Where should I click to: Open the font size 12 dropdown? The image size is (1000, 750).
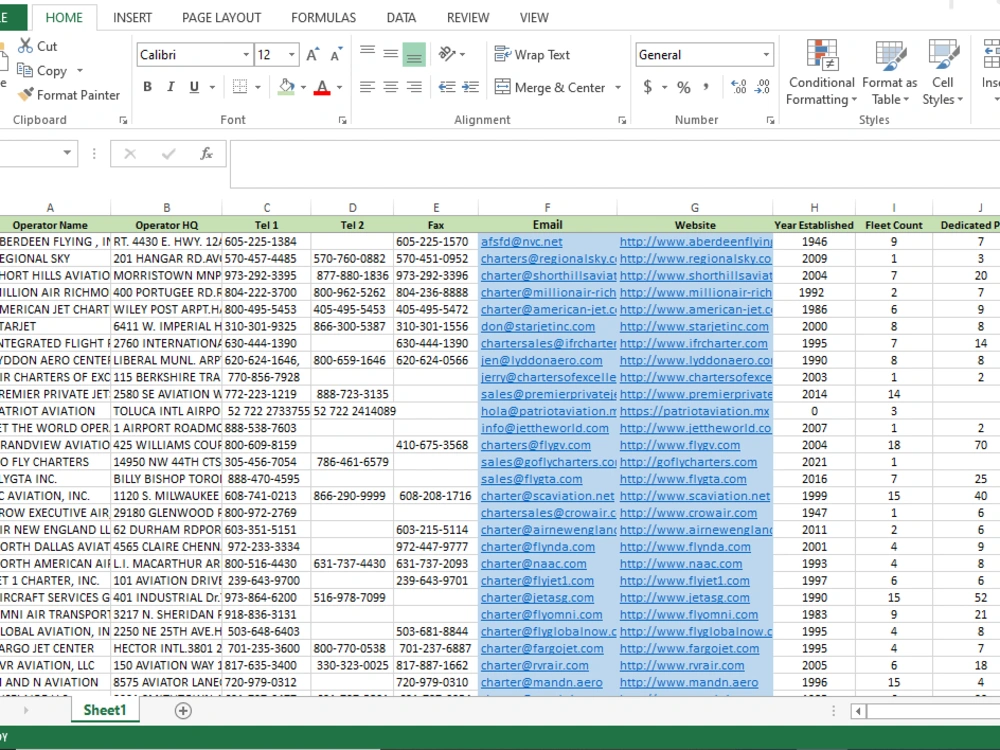coord(291,55)
